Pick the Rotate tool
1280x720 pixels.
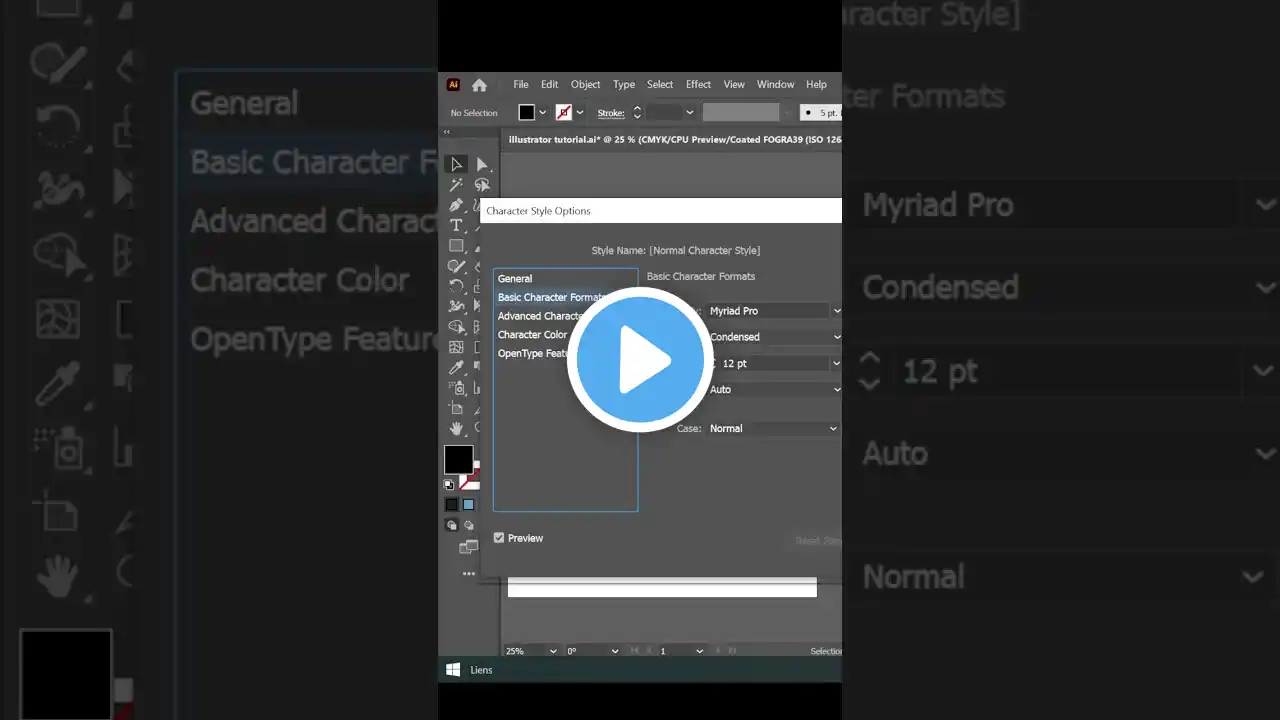[456, 286]
